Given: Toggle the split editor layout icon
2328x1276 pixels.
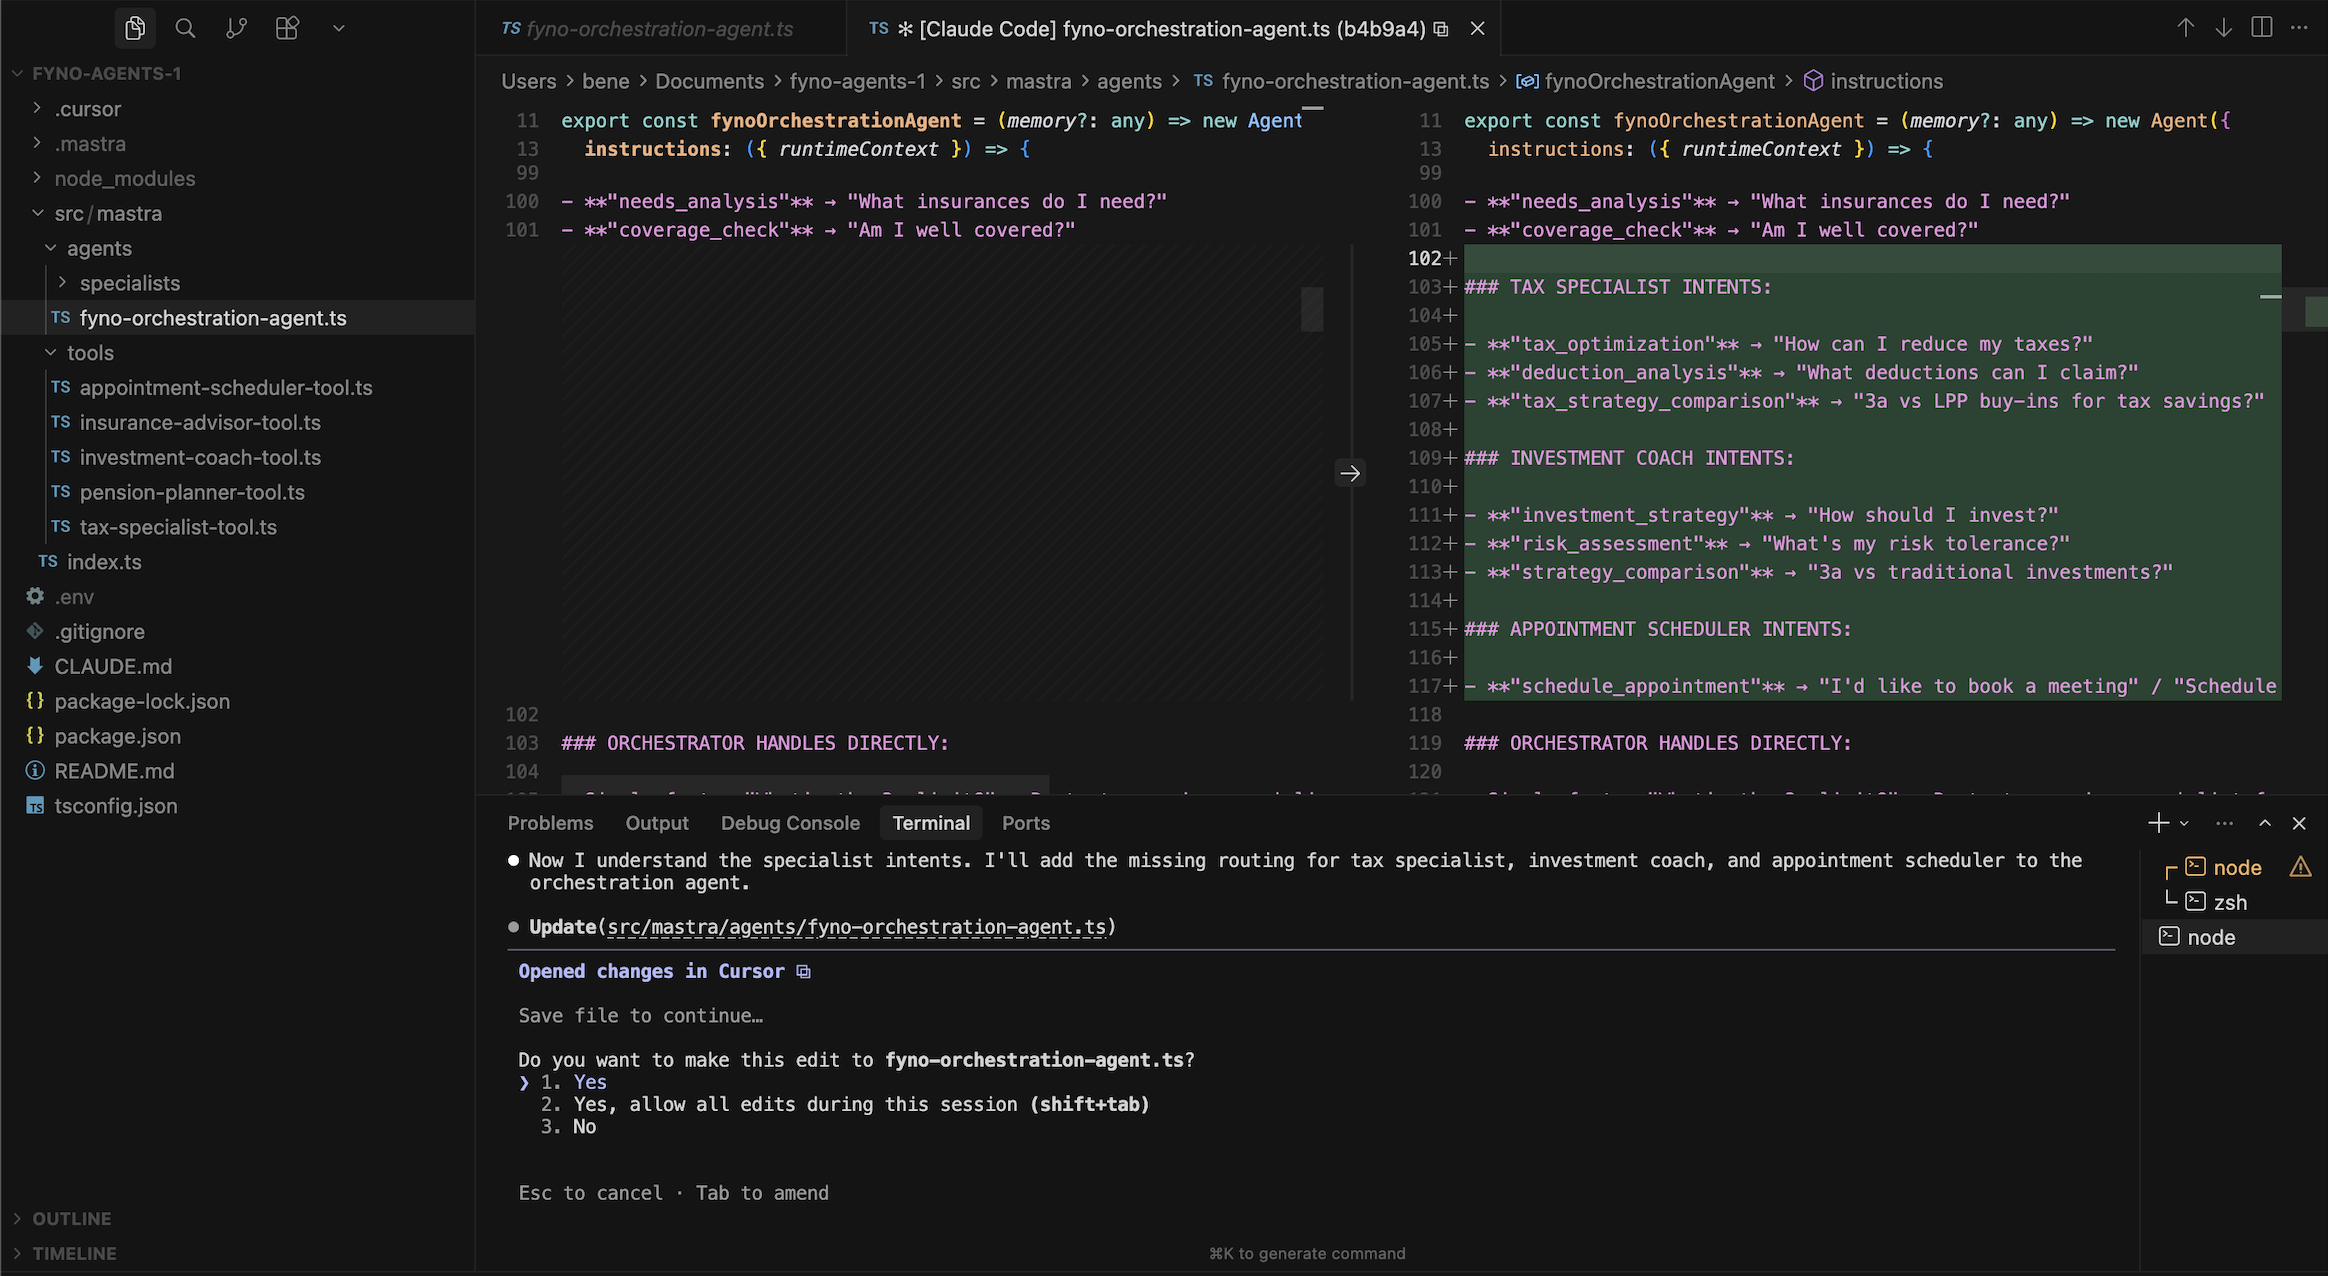Looking at the screenshot, I should (x=2261, y=28).
